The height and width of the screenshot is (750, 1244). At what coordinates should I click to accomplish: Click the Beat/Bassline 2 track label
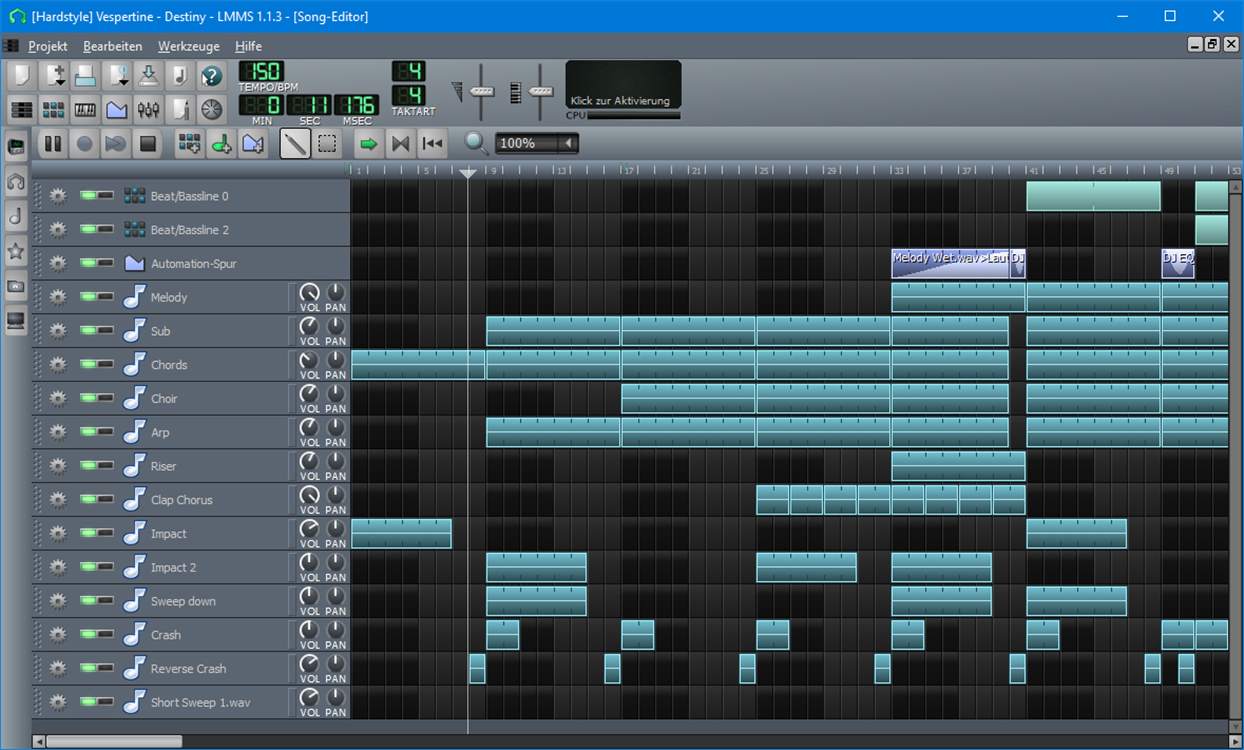[190, 230]
